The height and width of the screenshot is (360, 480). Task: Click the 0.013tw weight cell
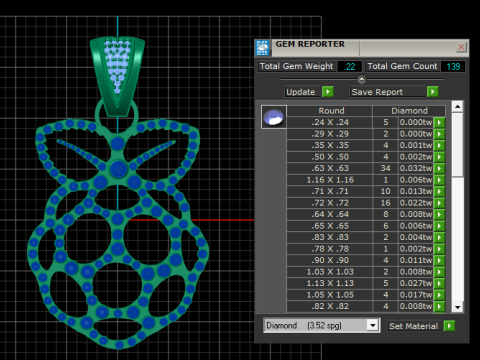point(416,191)
